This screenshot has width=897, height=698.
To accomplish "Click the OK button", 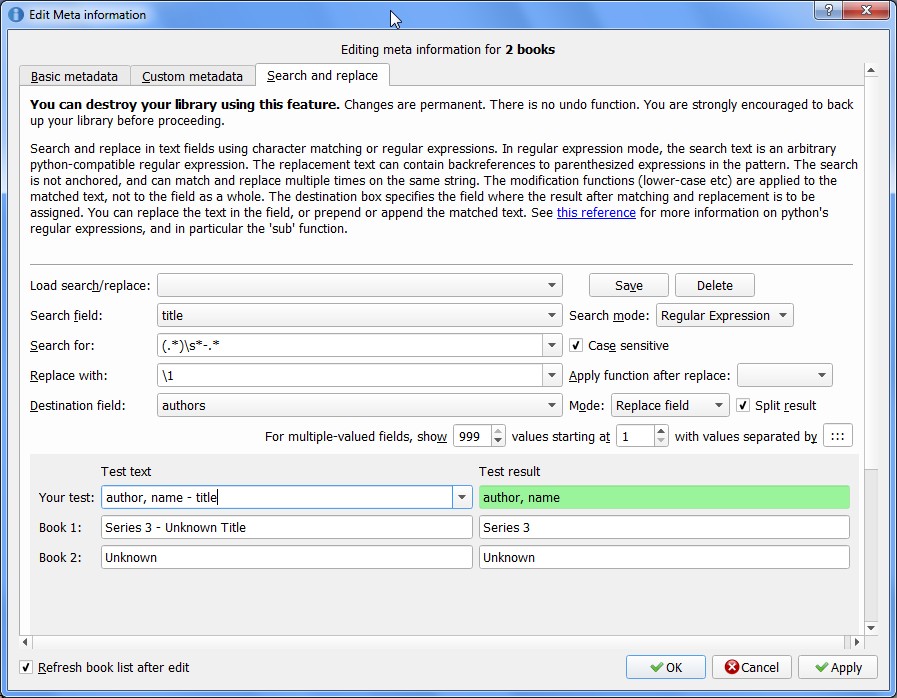I will (666, 667).
